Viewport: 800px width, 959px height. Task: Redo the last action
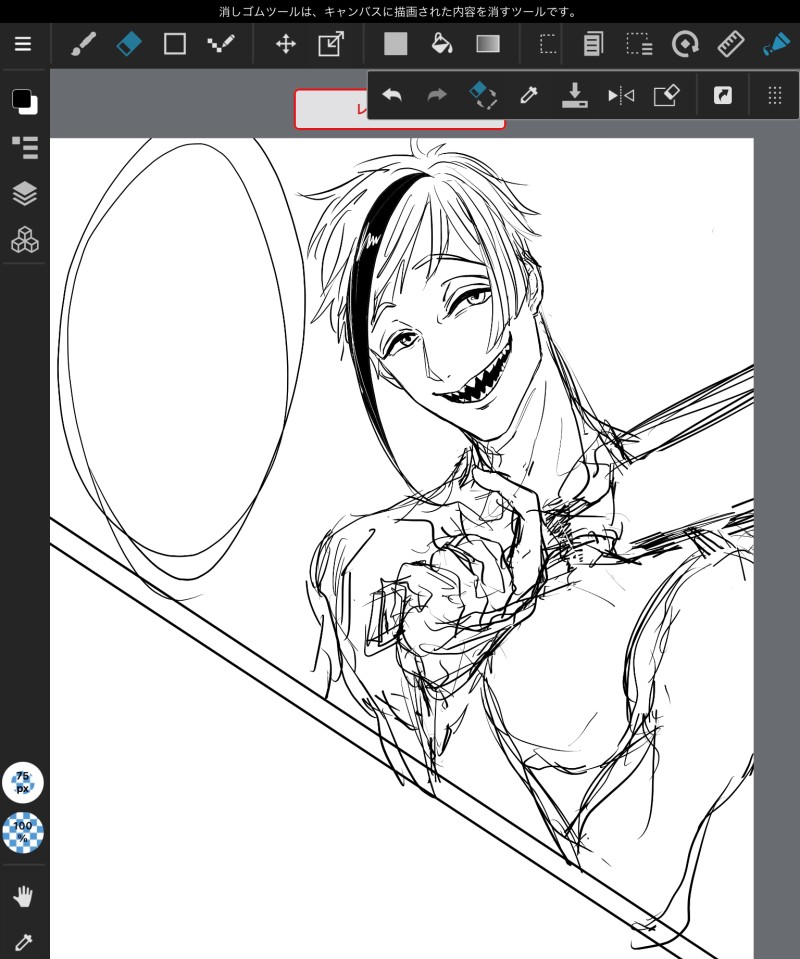tap(437, 95)
